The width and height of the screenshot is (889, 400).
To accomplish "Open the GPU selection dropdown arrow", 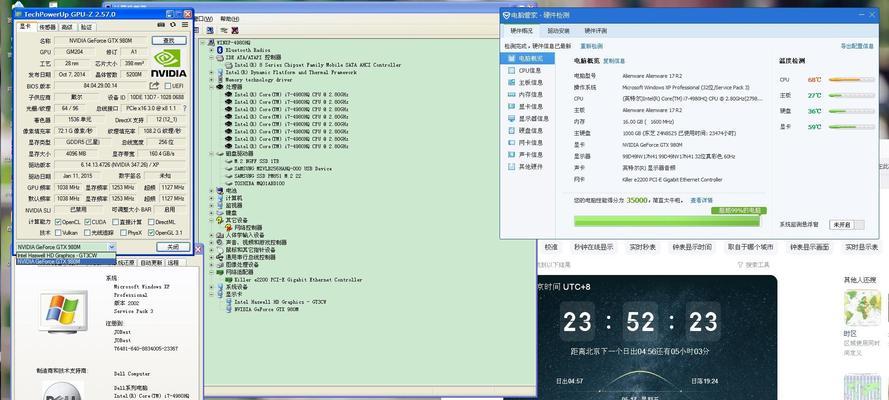I will click(x=112, y=247).
